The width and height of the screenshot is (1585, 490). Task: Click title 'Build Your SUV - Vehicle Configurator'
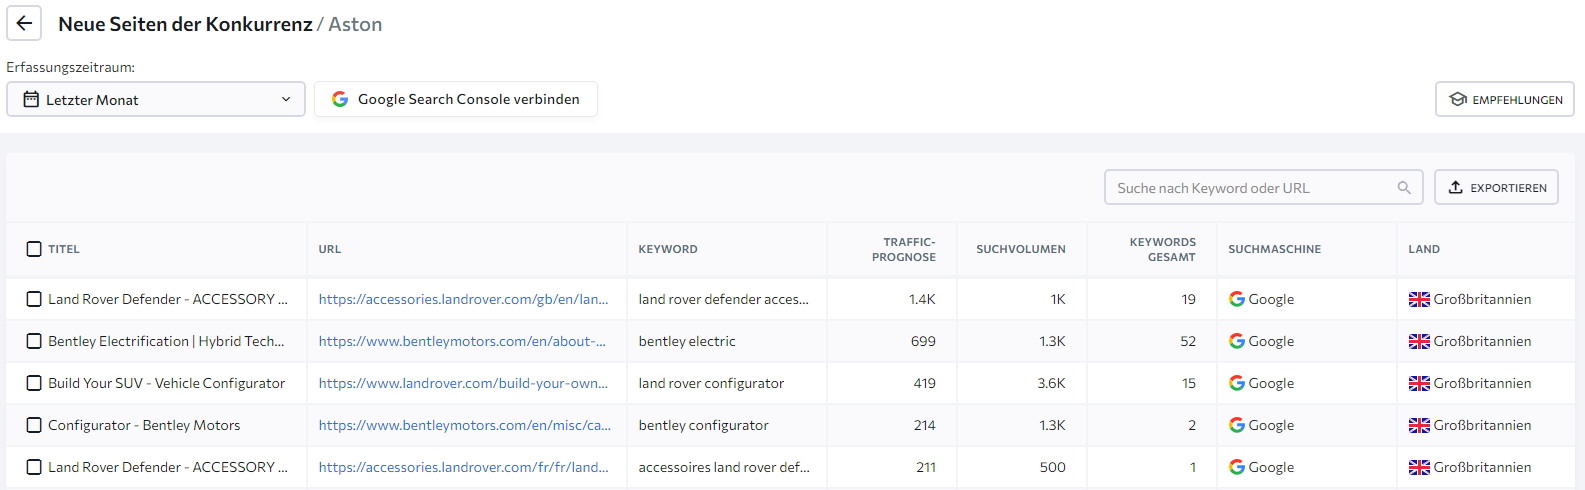166,383
